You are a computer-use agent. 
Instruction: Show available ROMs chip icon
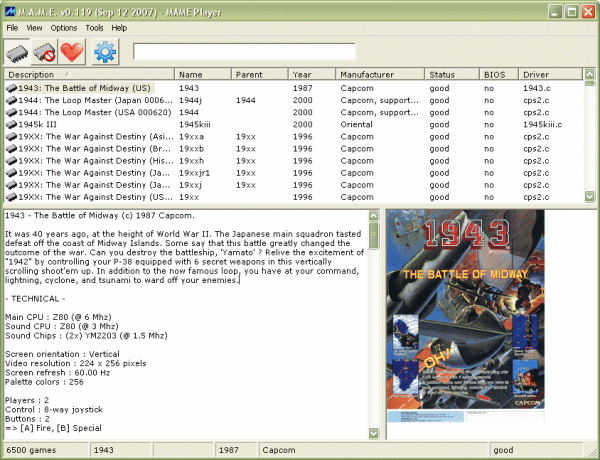[17, 52]
